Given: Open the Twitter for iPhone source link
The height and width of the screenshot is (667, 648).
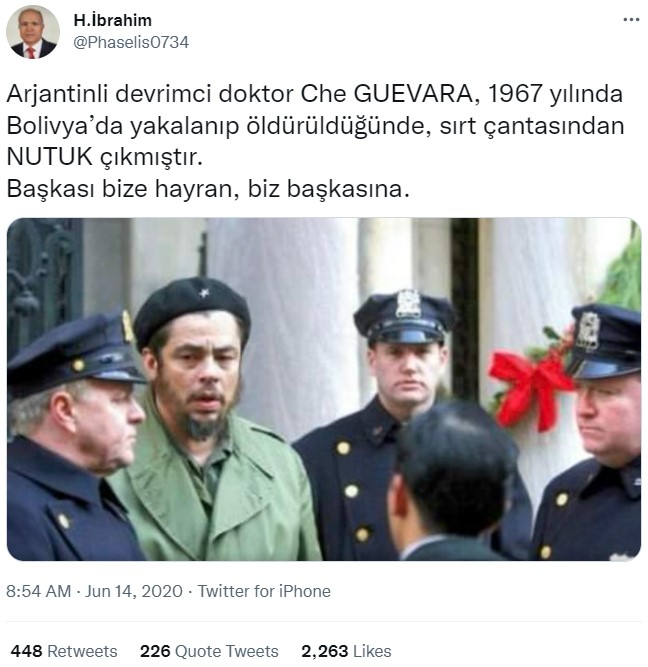Looking at the screenshot, I should [264, 591].
